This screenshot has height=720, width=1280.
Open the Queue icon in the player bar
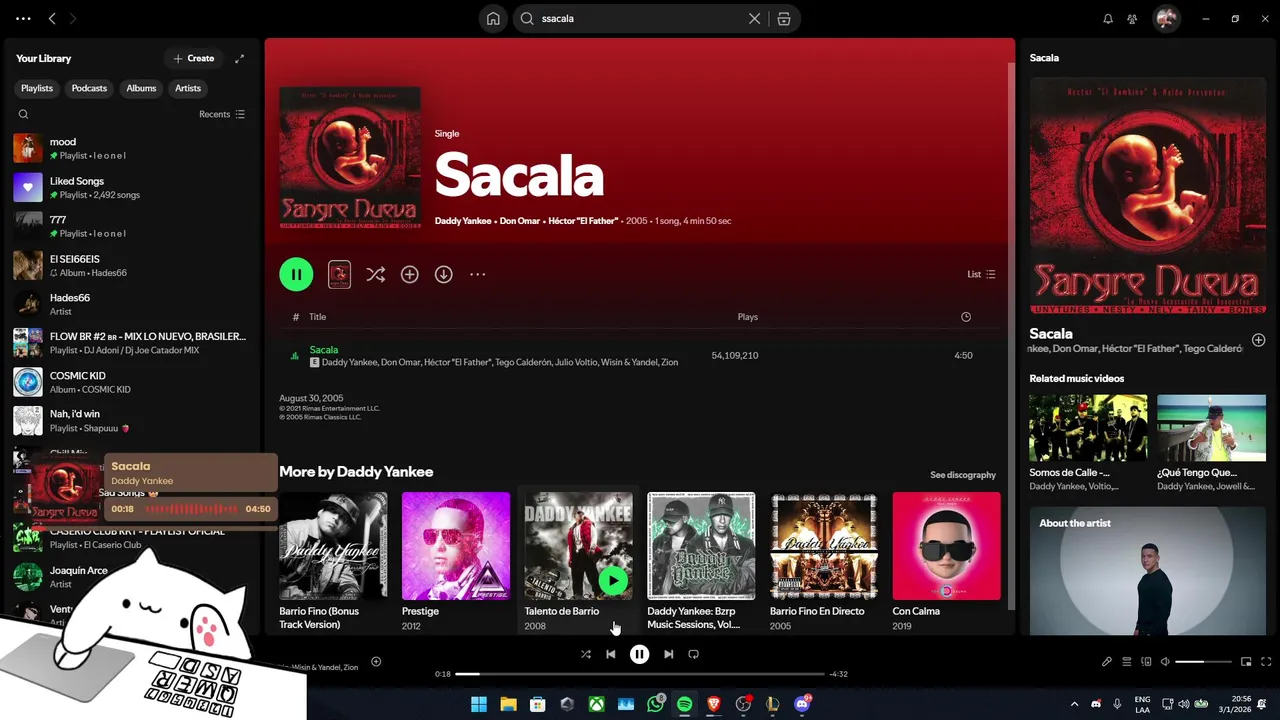tap(1126, 662)
